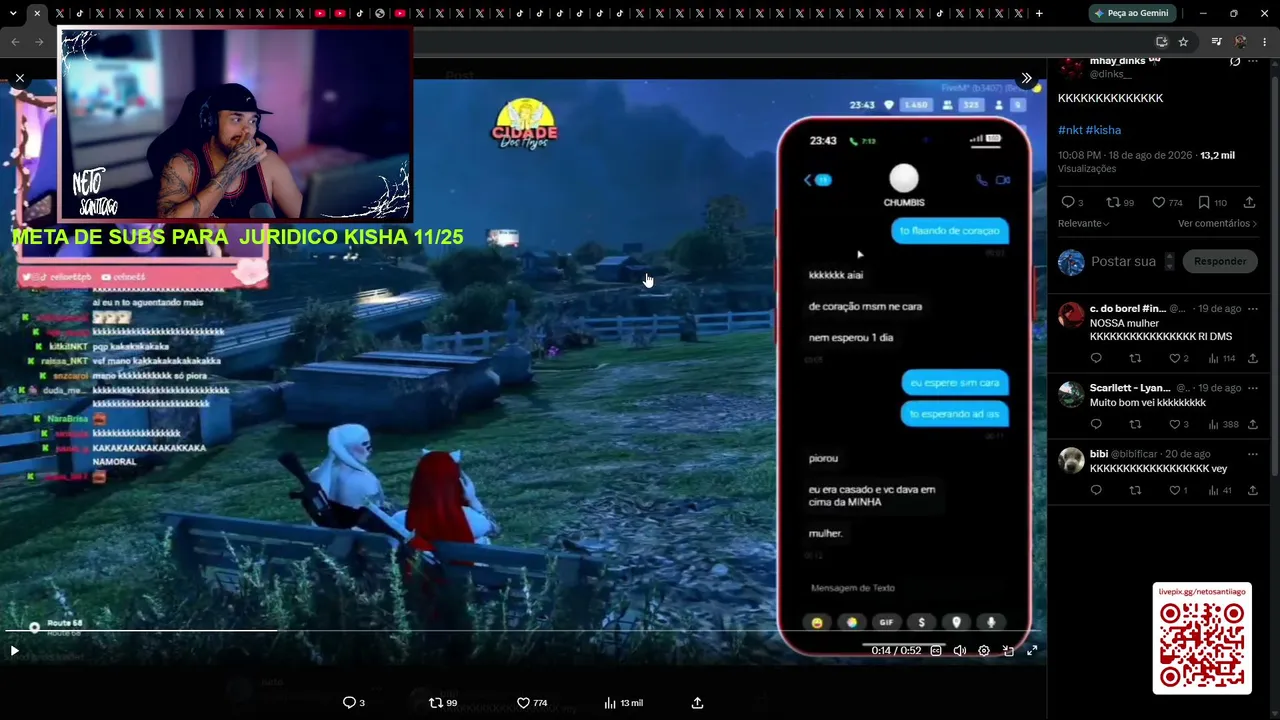Repost icon below the video
The image size is (1280, 720).
point(435,703)
